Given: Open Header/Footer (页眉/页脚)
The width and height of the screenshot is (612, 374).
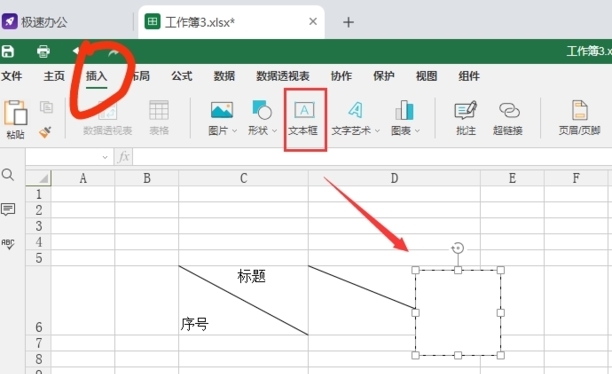Looking at the screenshot, I should coord(579,117).
